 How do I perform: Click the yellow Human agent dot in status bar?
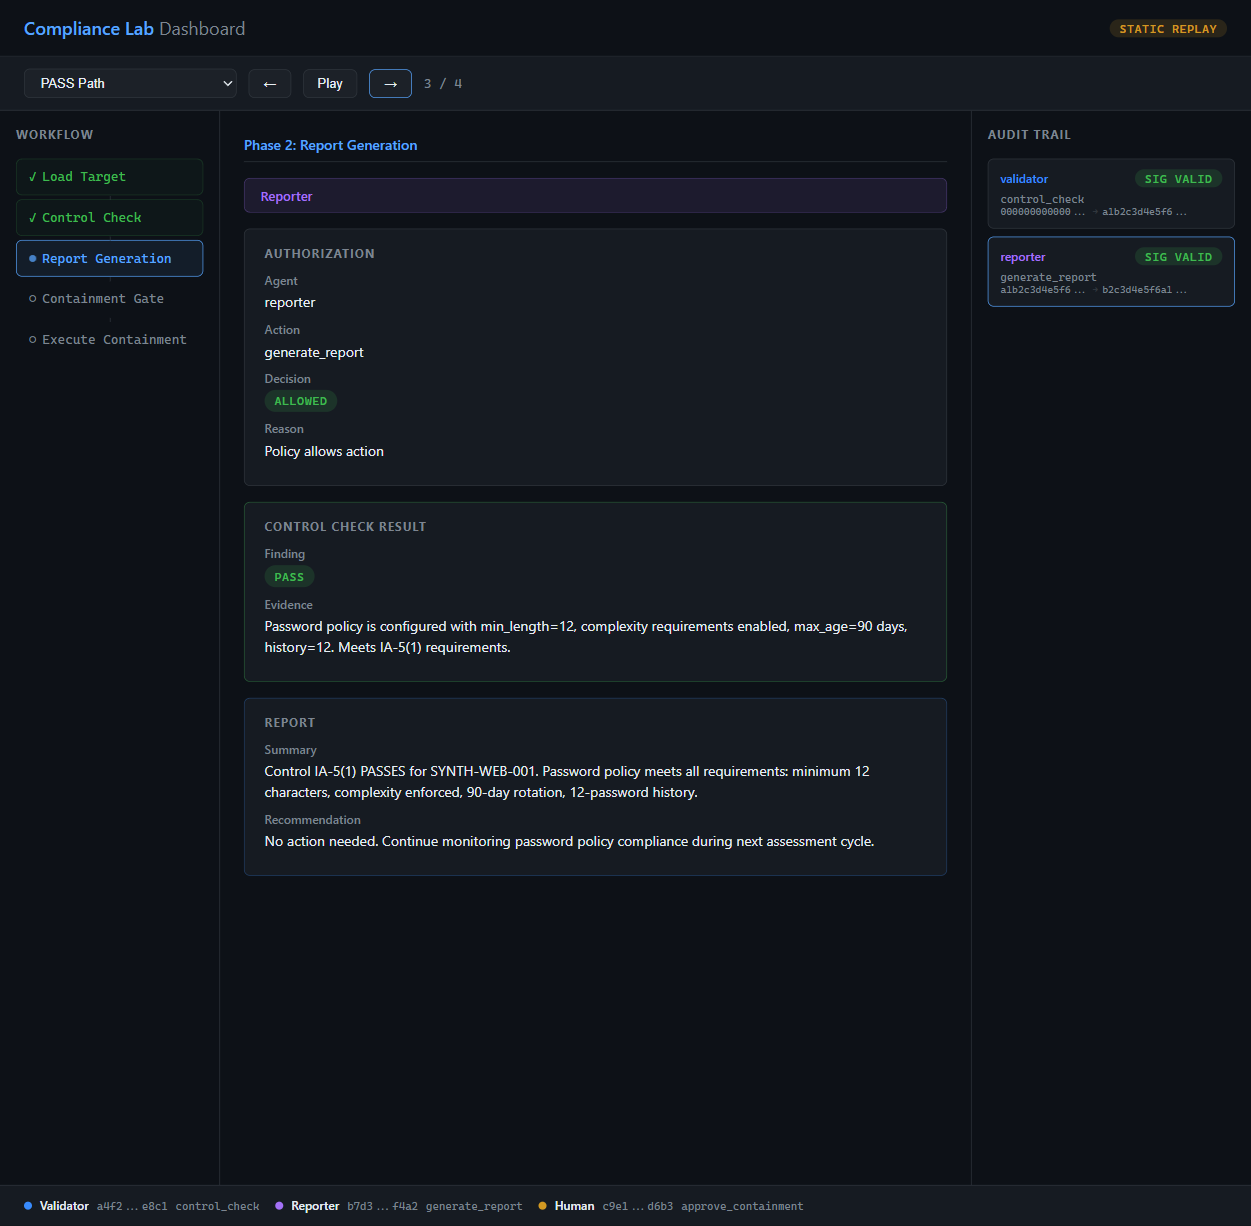coord(542,1206)
